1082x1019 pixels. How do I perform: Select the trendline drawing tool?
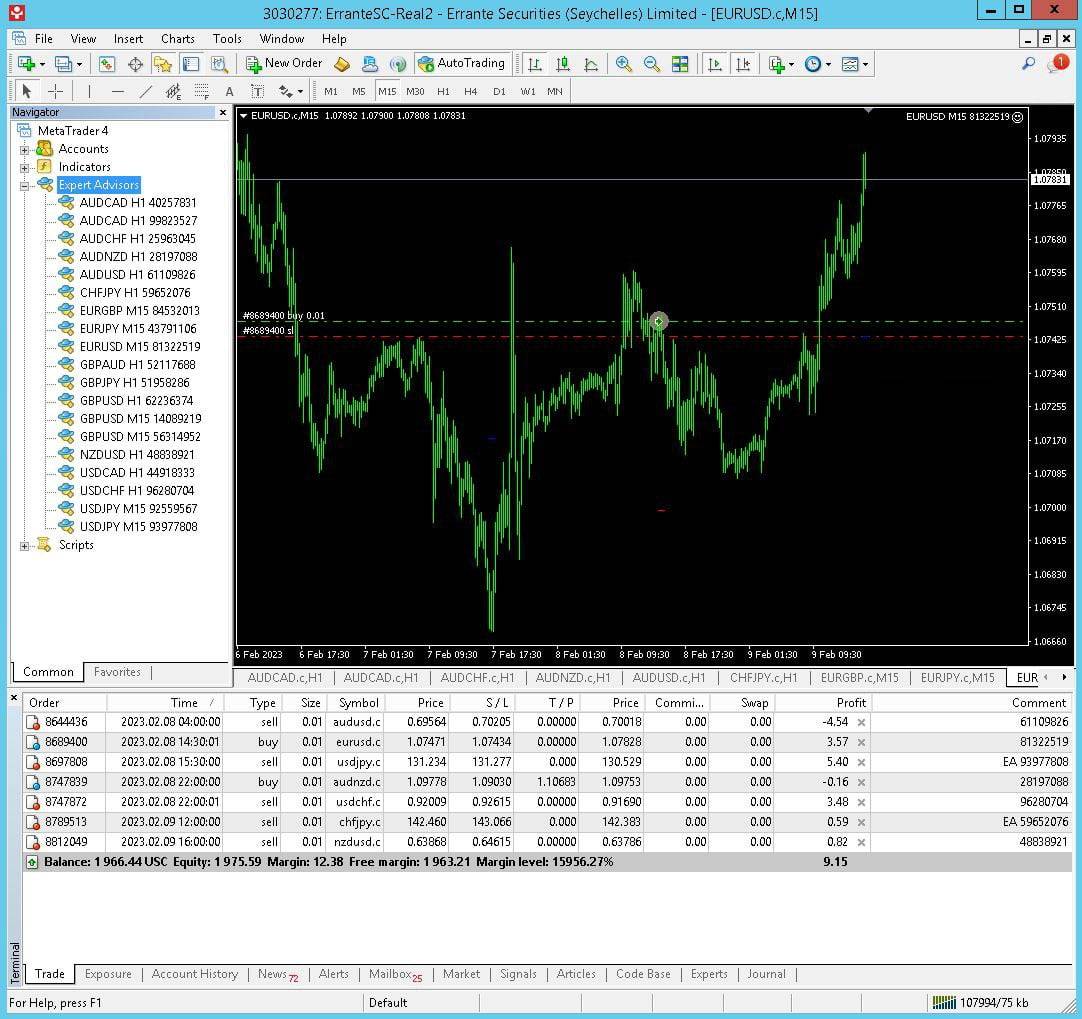click(x=146, y=91)
